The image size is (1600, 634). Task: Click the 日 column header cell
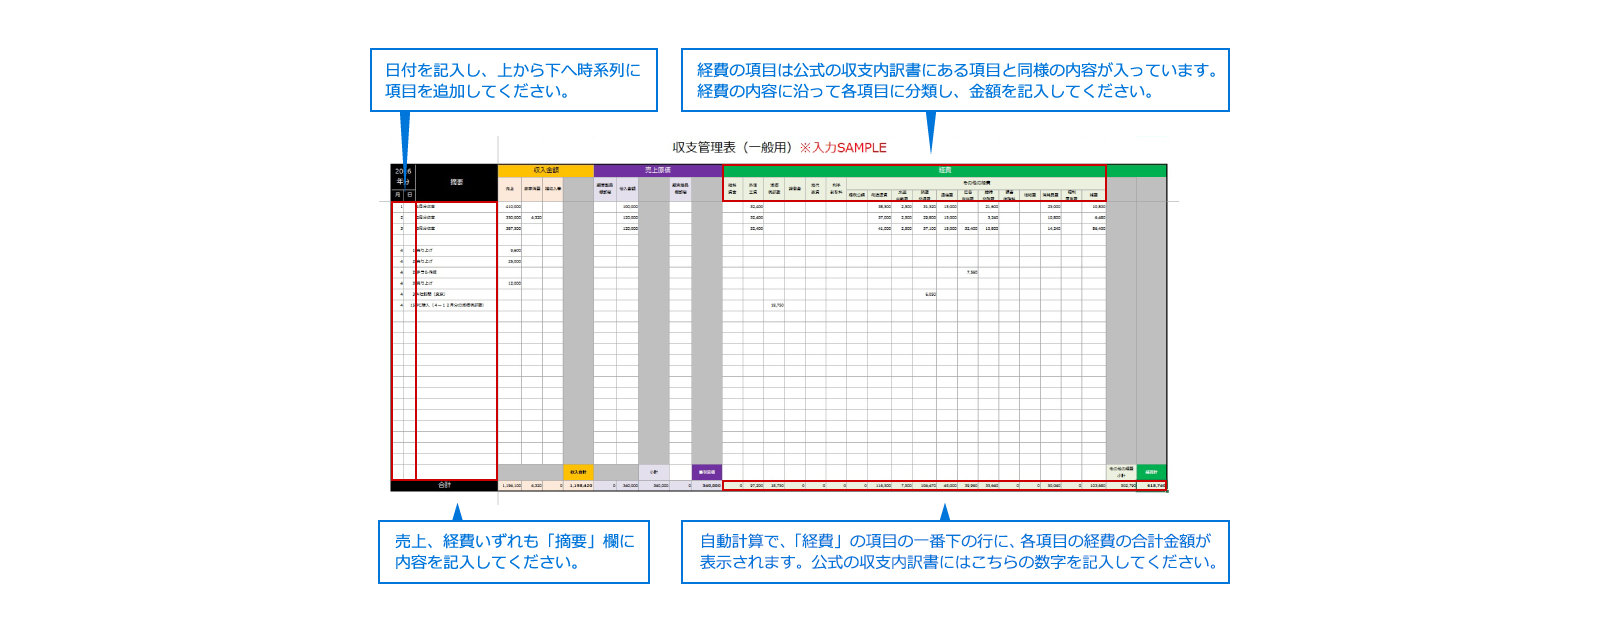(410, 194)
